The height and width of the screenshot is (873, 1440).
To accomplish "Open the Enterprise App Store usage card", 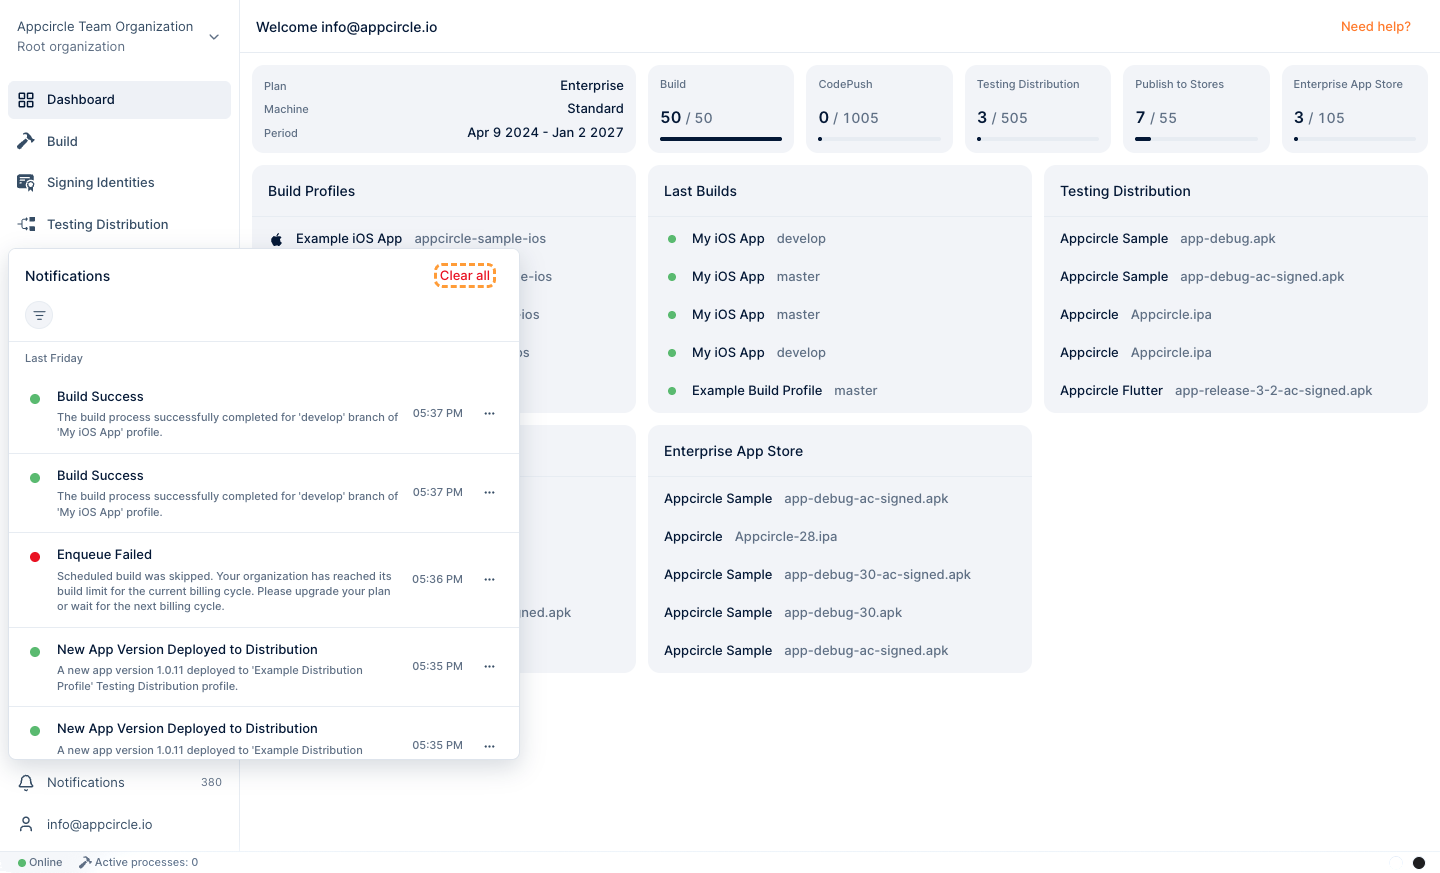I will click(1355, 109).
